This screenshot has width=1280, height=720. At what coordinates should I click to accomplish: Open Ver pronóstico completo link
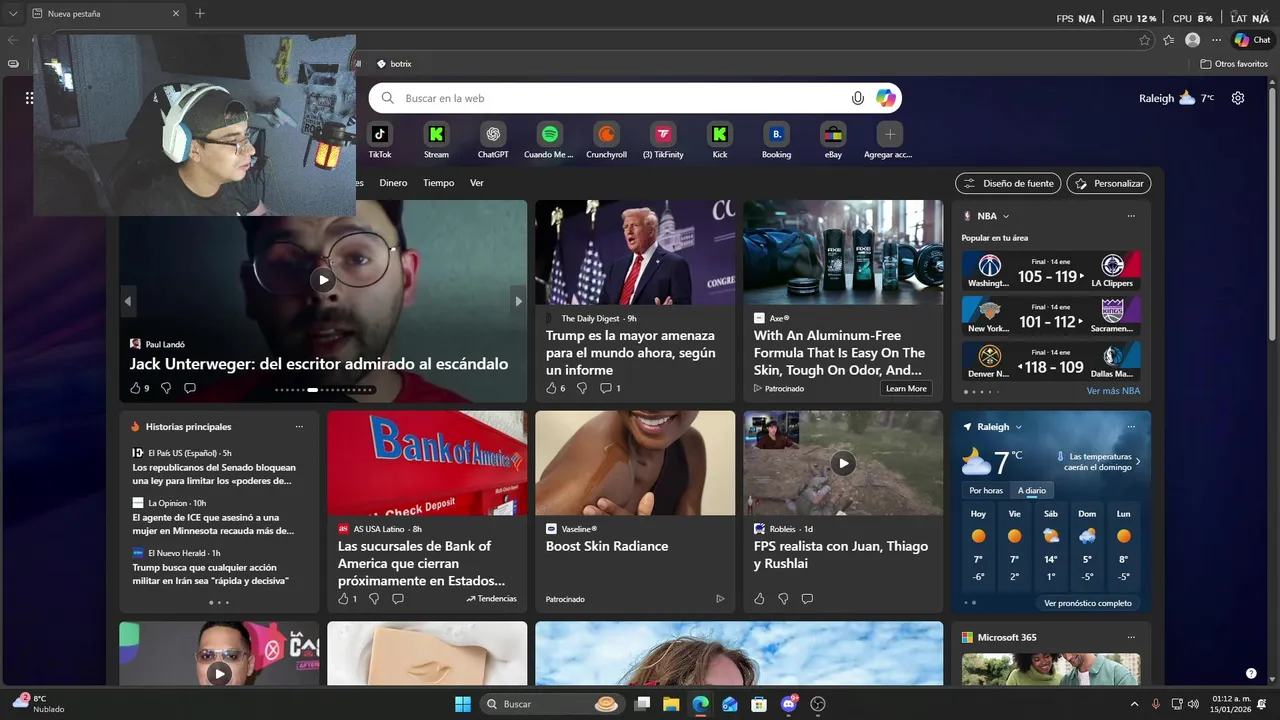pyautogui.click(x=1088, y=603)
